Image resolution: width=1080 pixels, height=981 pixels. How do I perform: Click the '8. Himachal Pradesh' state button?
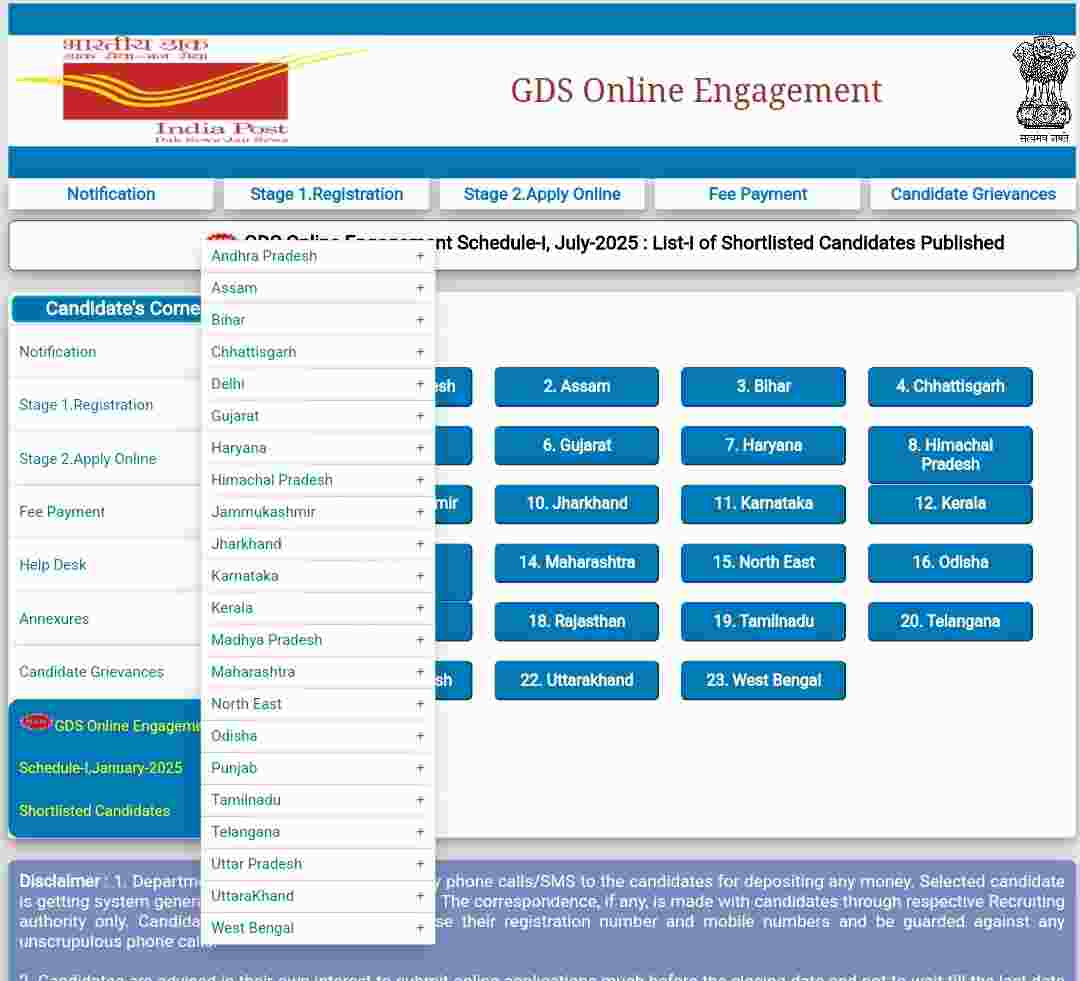(x=950, y=455)
